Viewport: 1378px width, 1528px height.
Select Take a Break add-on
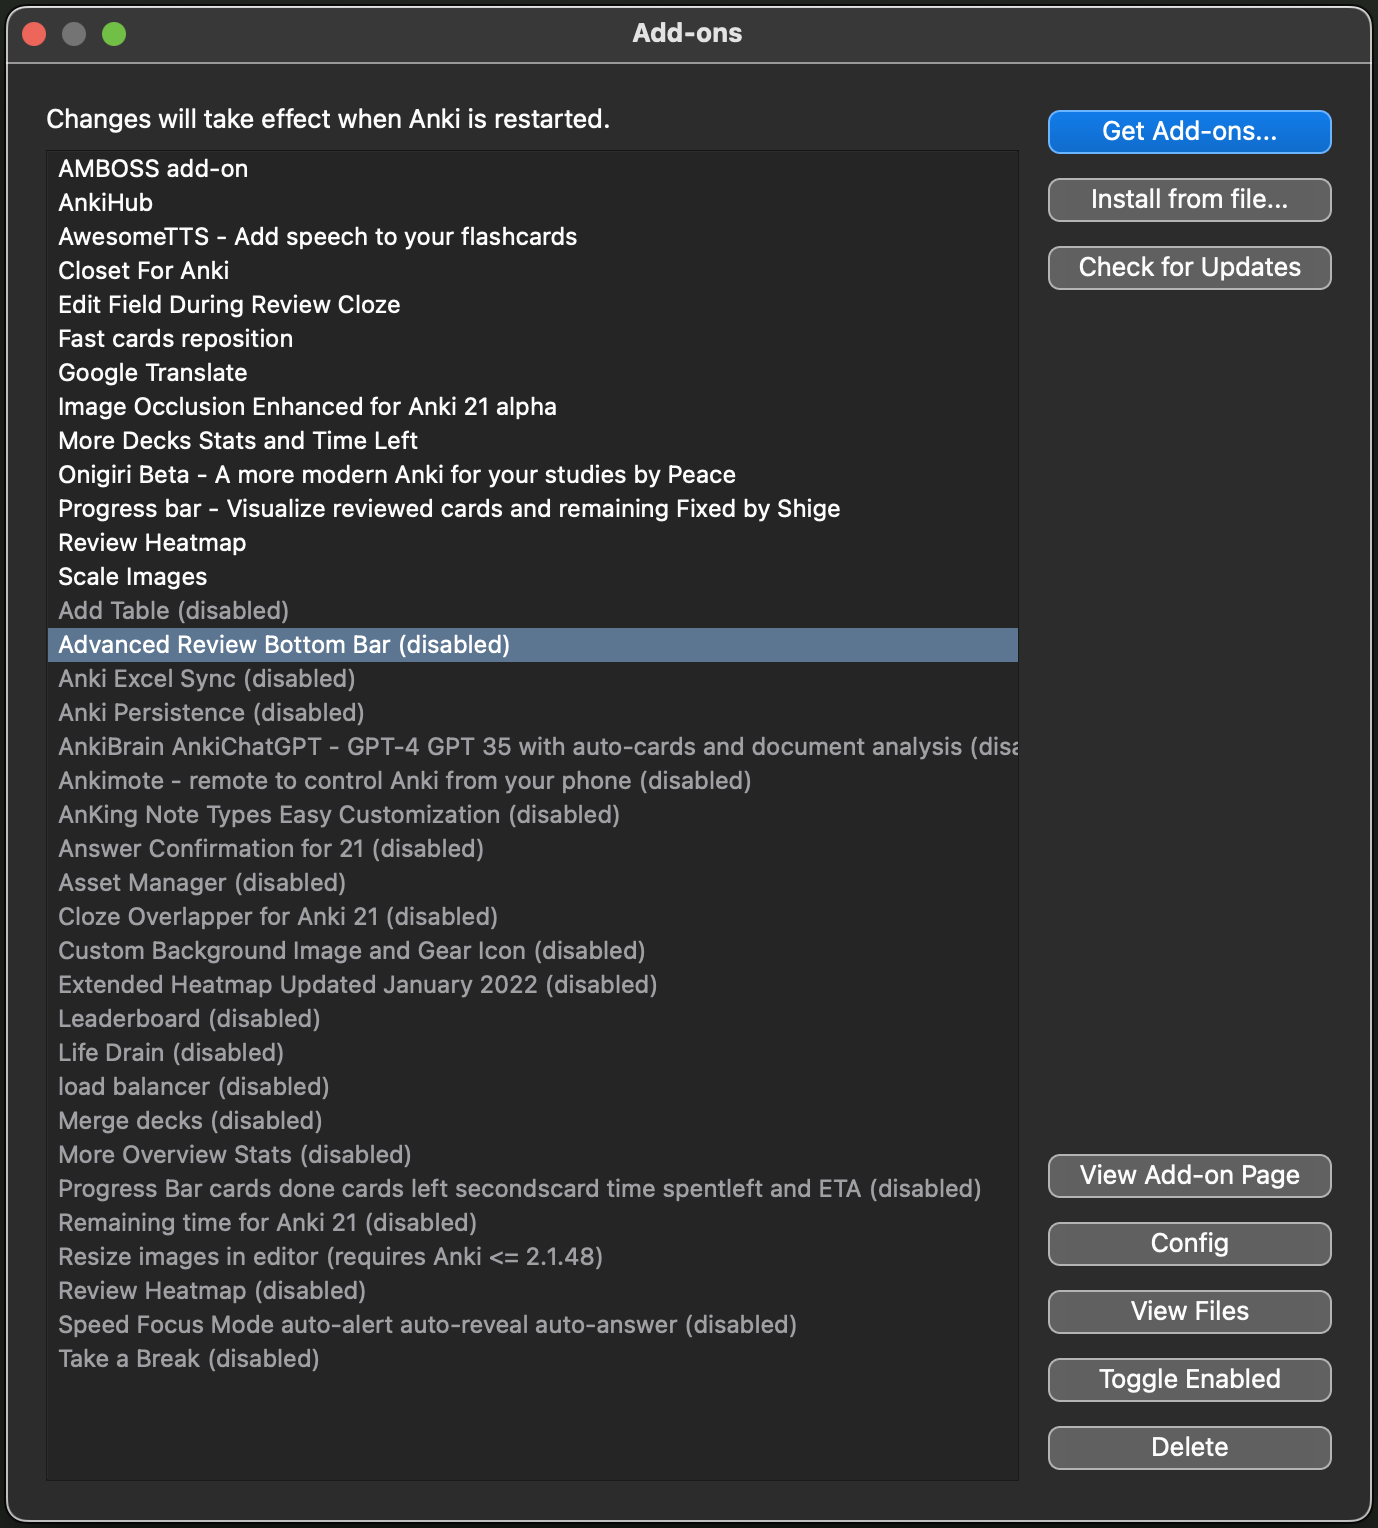pyautogui.click(x=189, y=1359)
